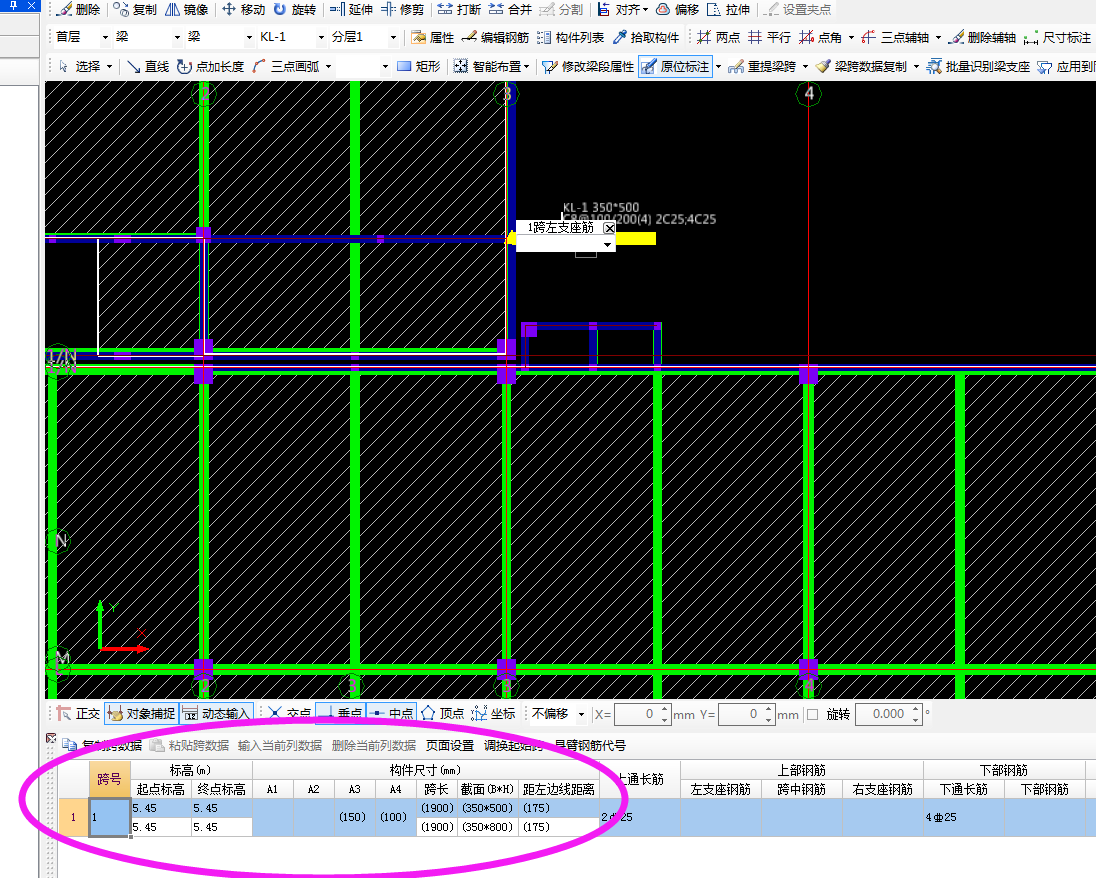Select the Move (移动) tool
Viewport: 1096px width, 878px height.
pos(243,10)
